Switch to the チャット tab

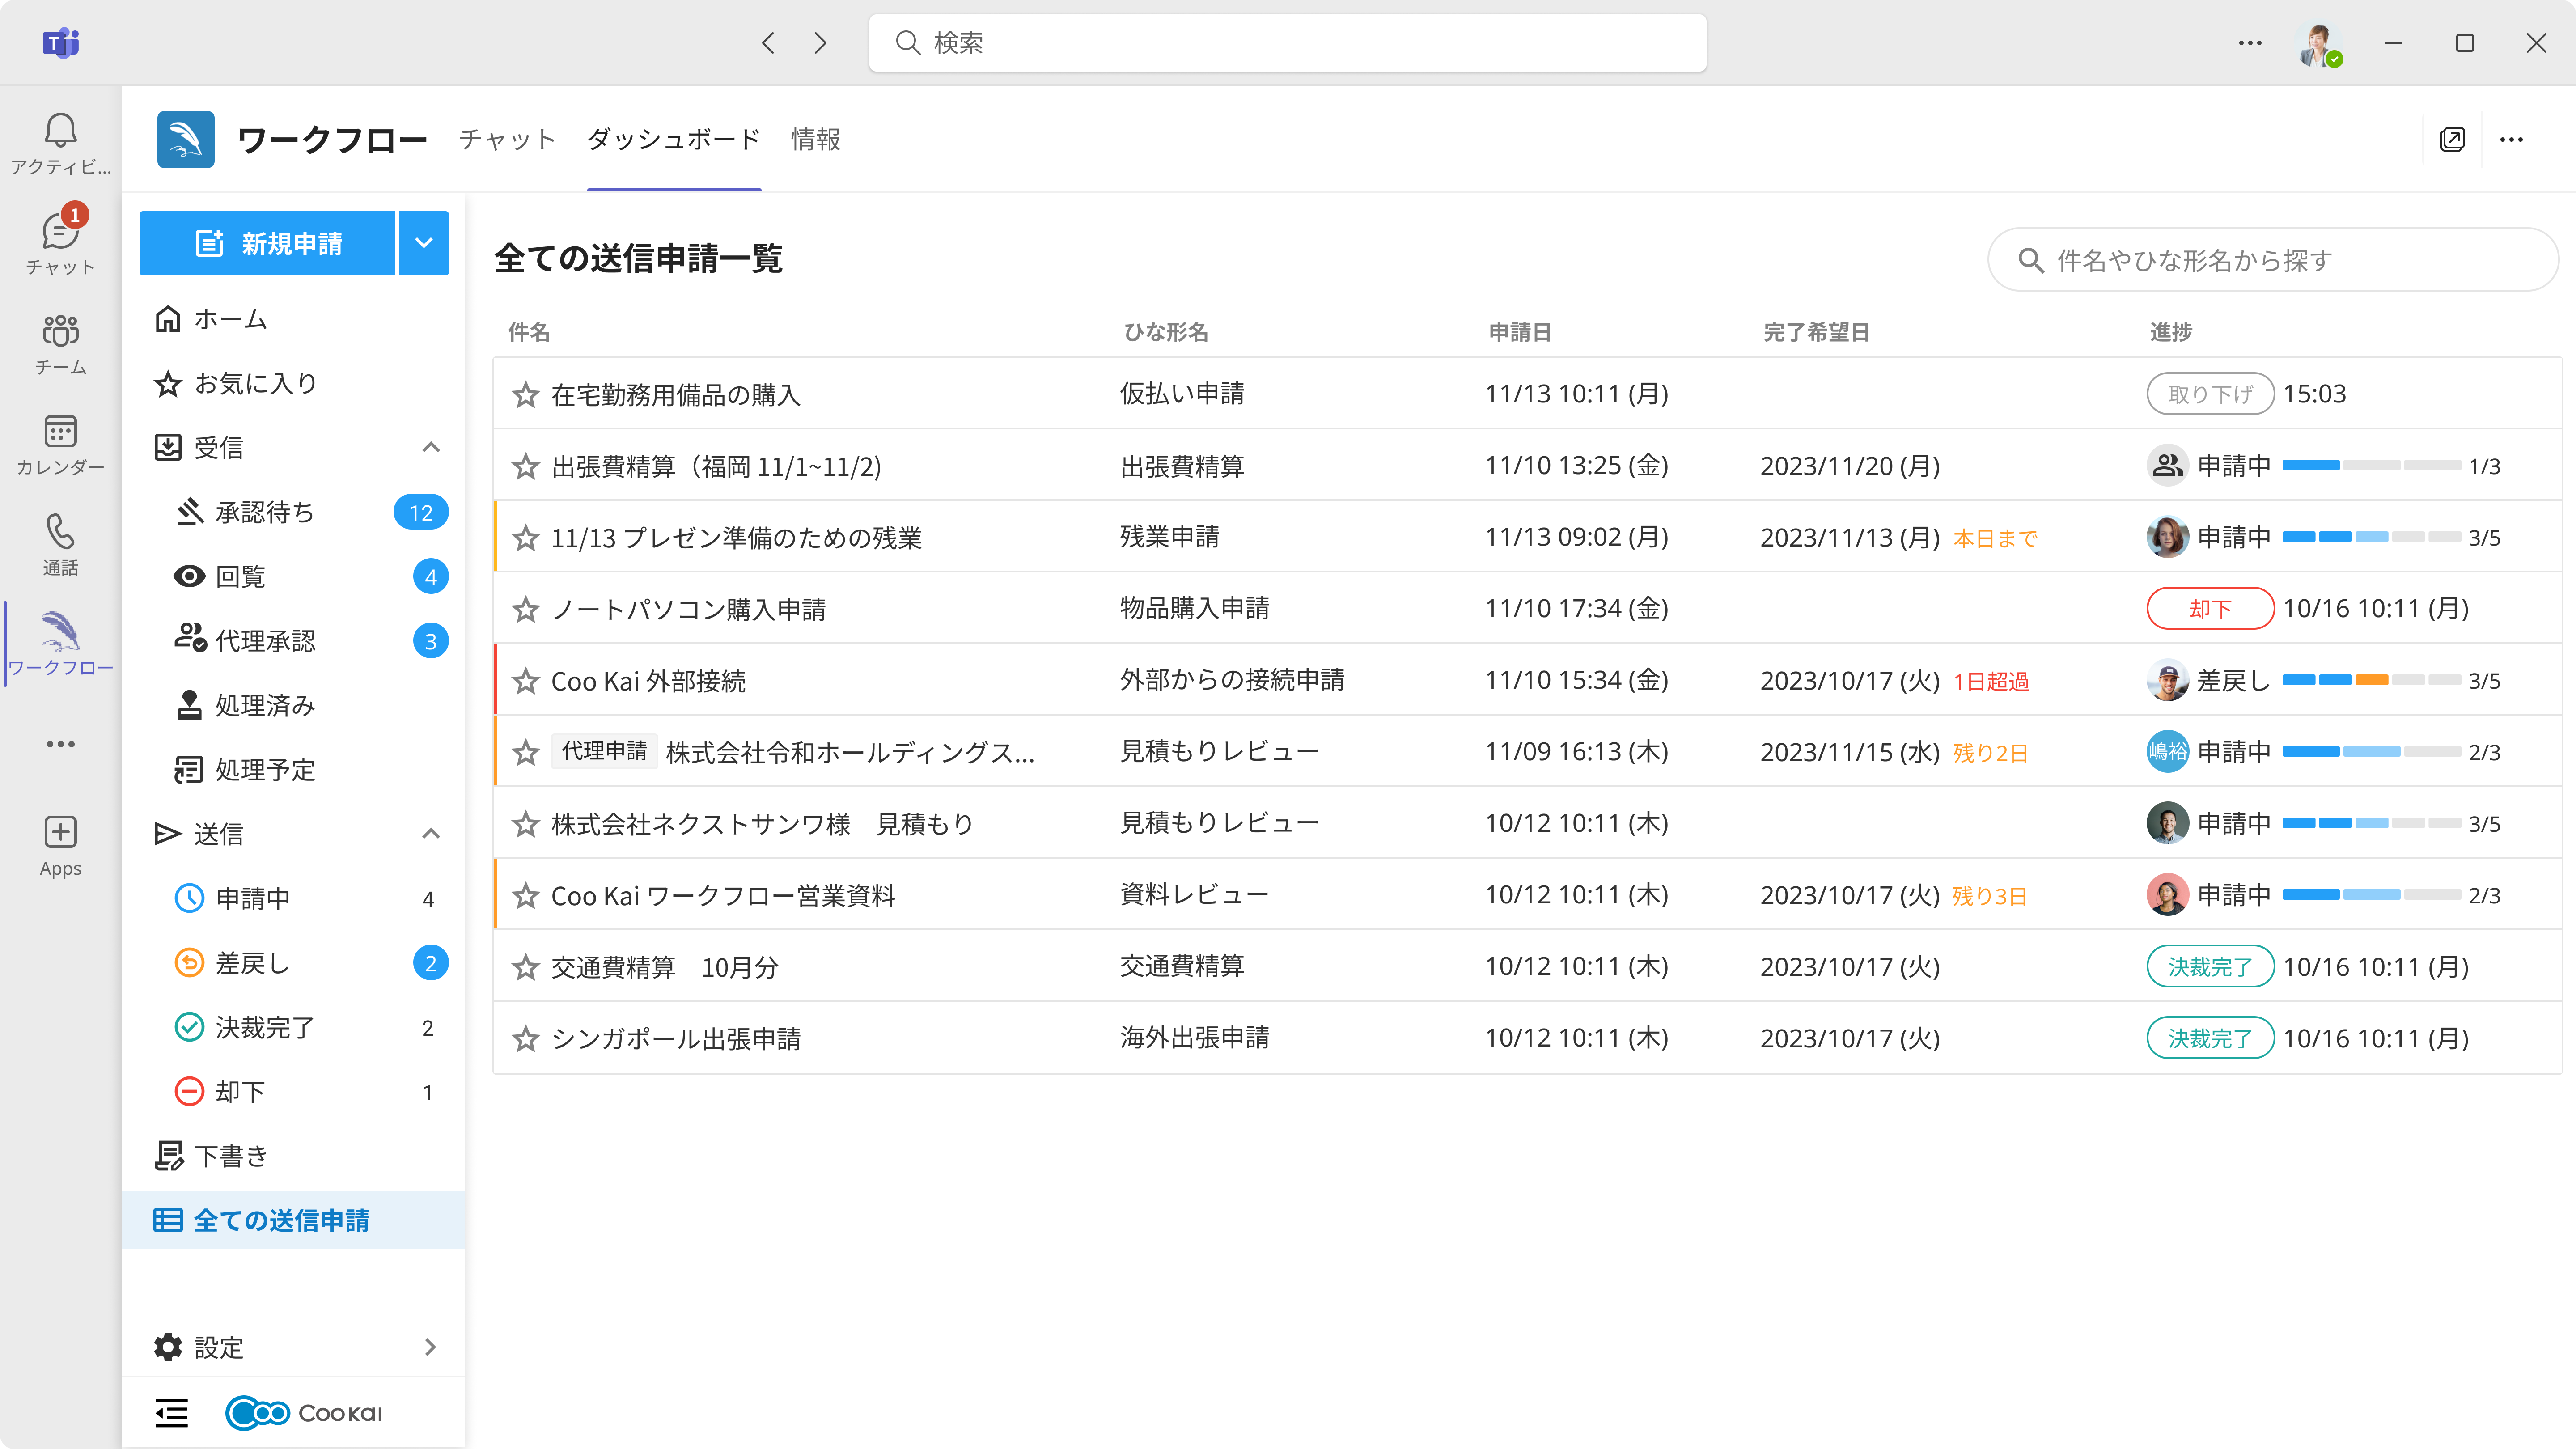[507, 139]
